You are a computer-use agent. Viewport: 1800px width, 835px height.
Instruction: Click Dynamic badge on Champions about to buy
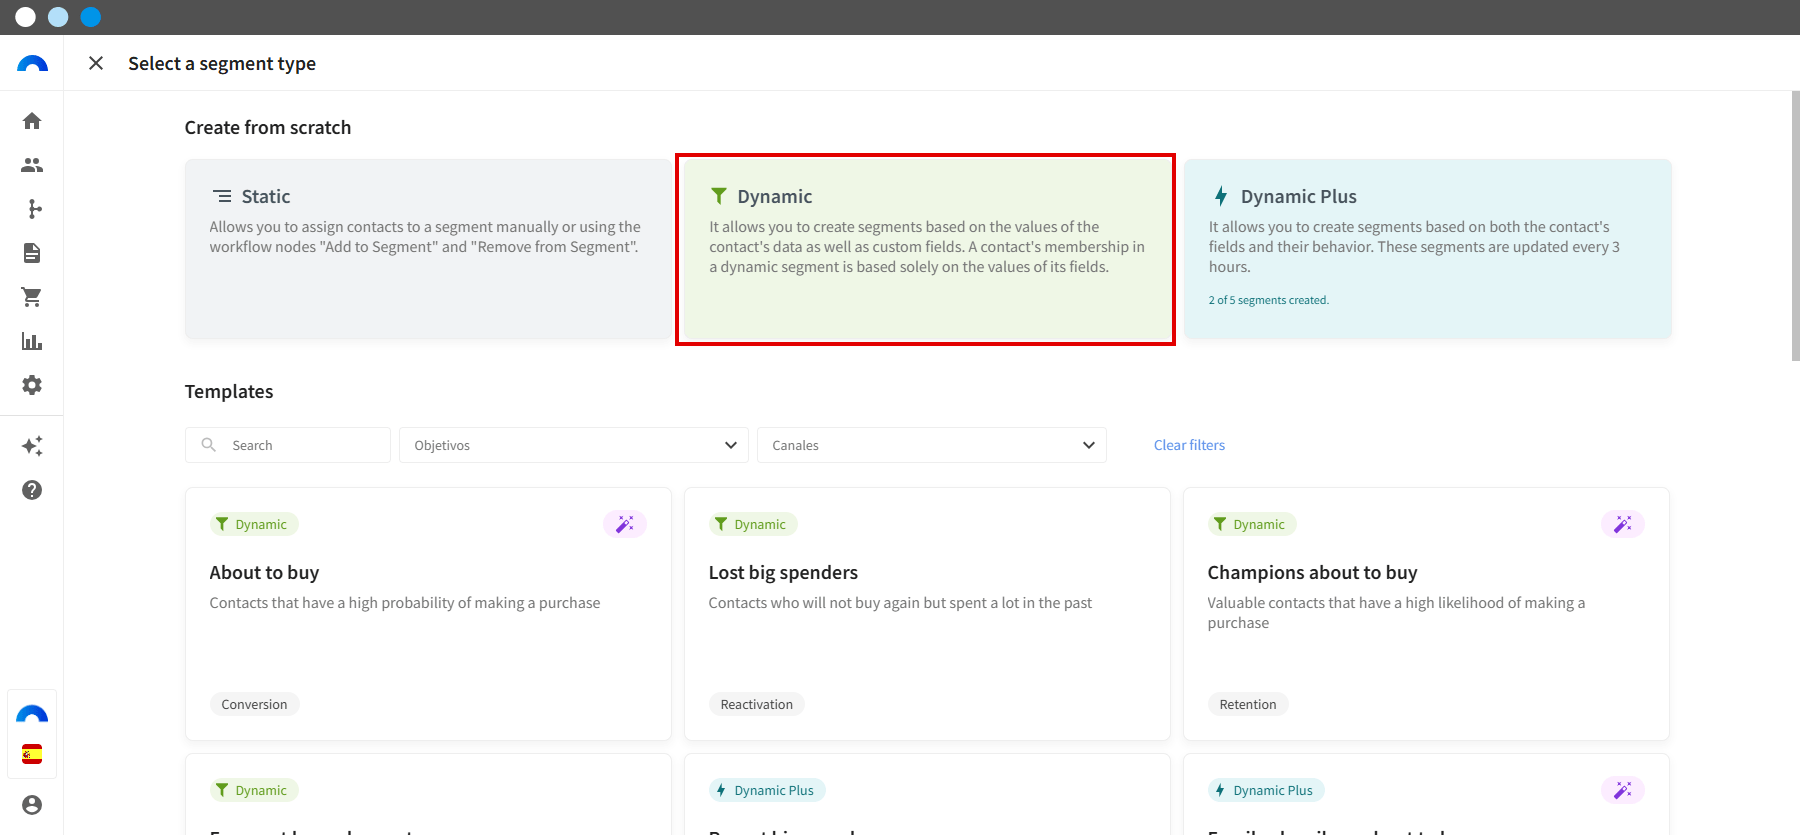(1252, 524)
